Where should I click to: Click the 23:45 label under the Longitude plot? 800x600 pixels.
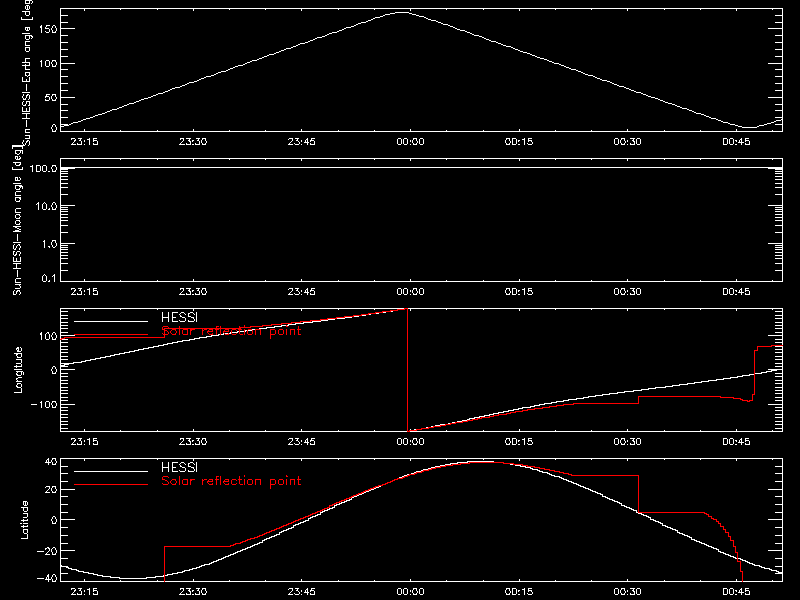(x=302, y=442)
